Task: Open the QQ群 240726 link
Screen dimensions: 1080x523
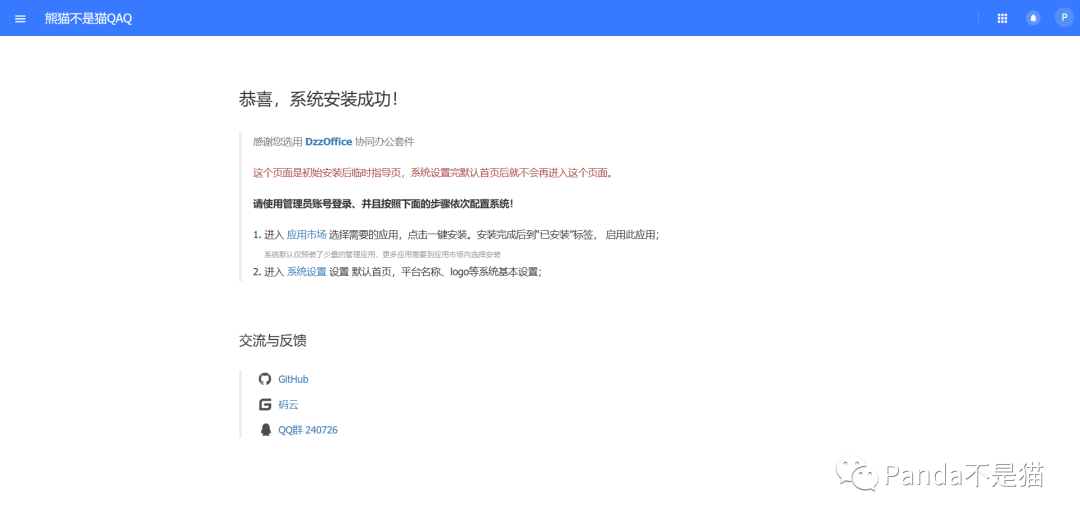Action: [308, 430]
